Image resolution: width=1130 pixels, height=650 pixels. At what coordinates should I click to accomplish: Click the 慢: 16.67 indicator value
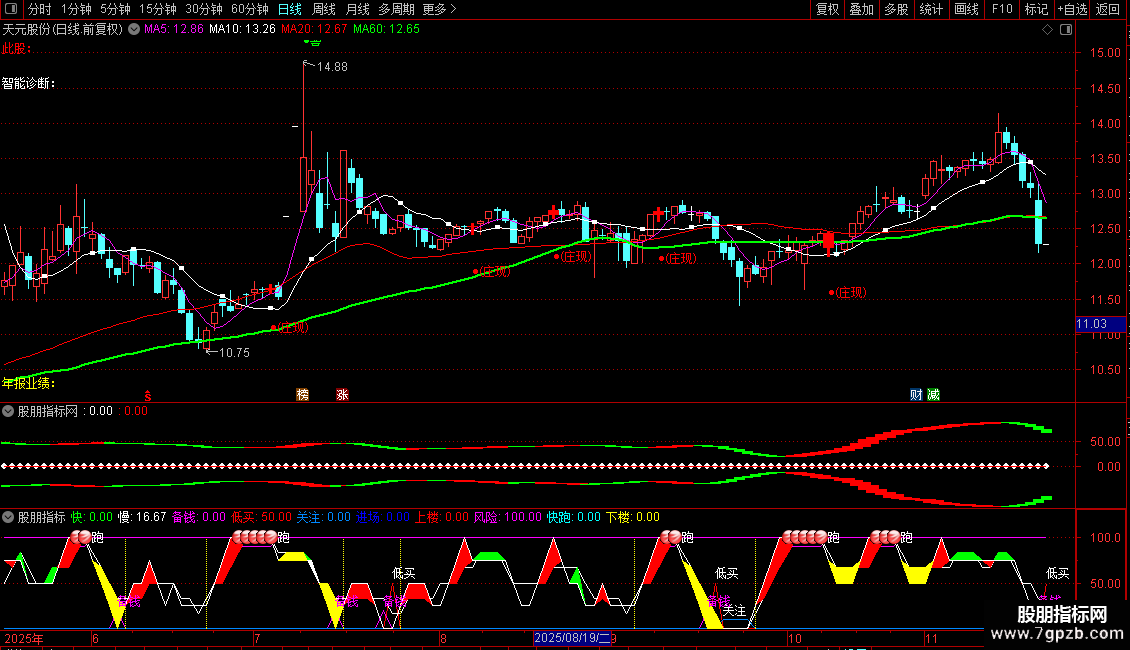click(142, 517)
